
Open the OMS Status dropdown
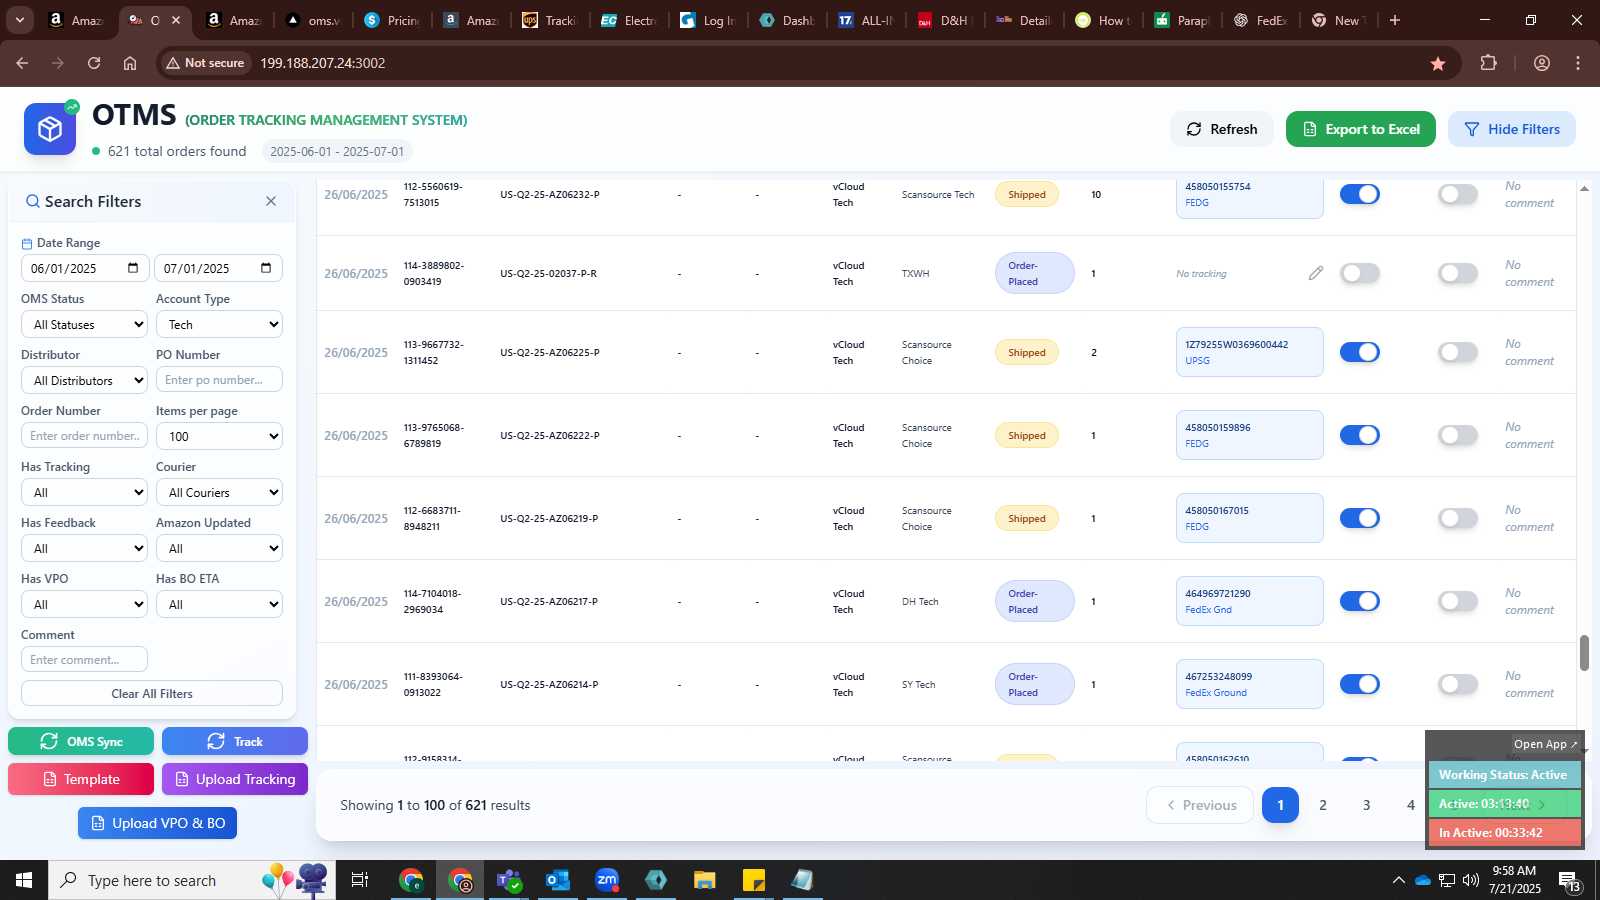[x=84, y=324]
